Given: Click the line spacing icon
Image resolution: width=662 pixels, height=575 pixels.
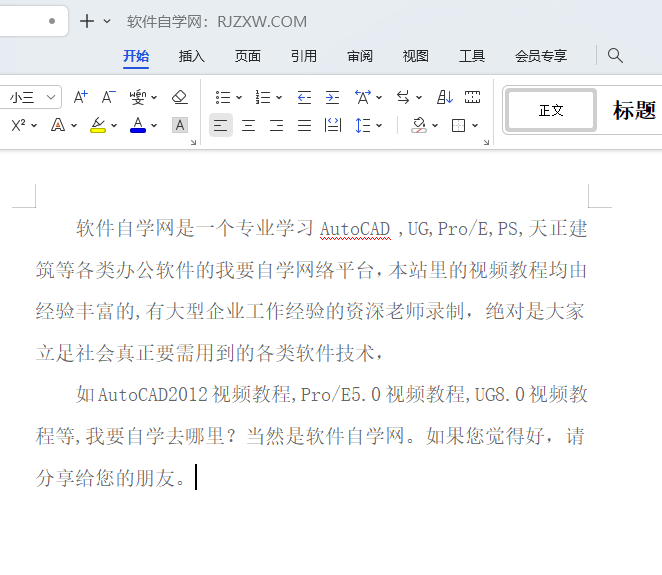Looking at the screenshot, I should pos(363,125).
